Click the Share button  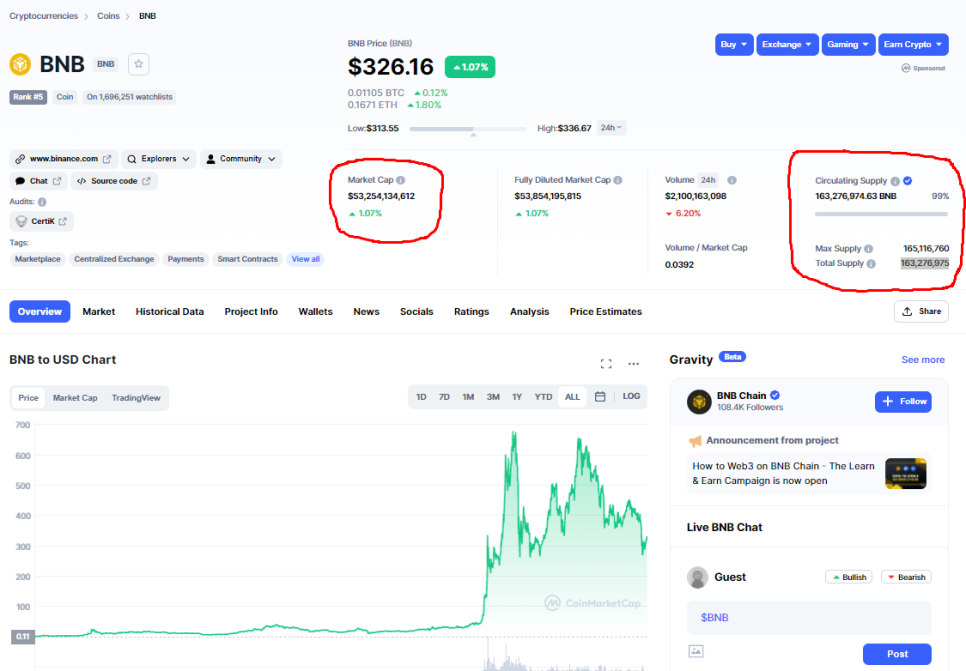click(x=921, y=312)
